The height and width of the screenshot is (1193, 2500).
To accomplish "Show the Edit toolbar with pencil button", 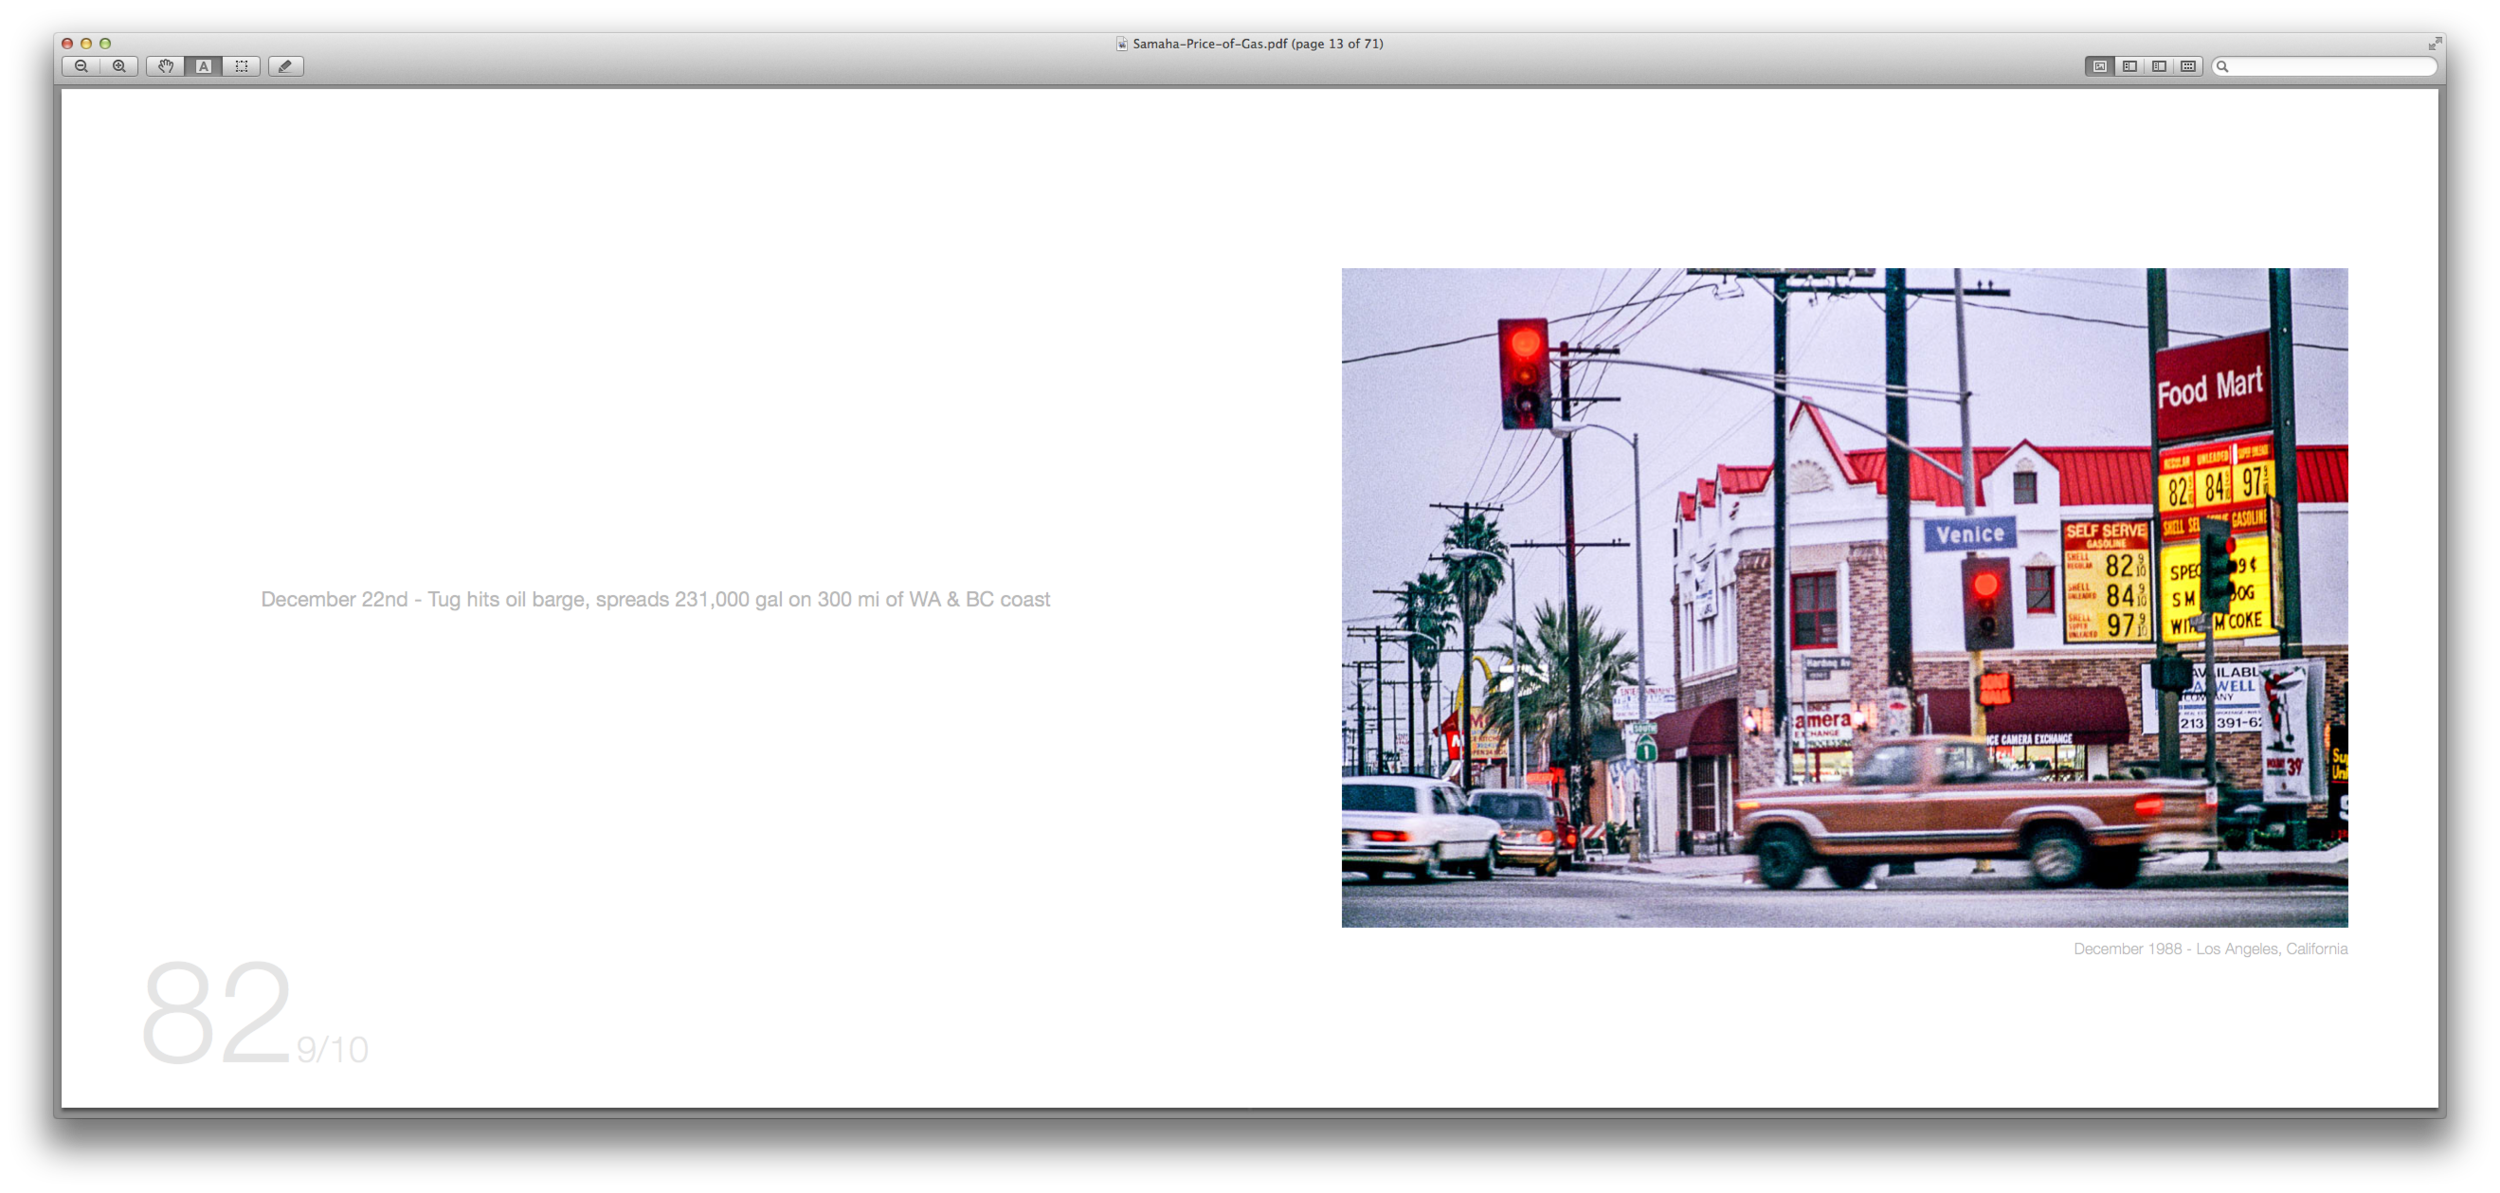I will tap(286, 66).
